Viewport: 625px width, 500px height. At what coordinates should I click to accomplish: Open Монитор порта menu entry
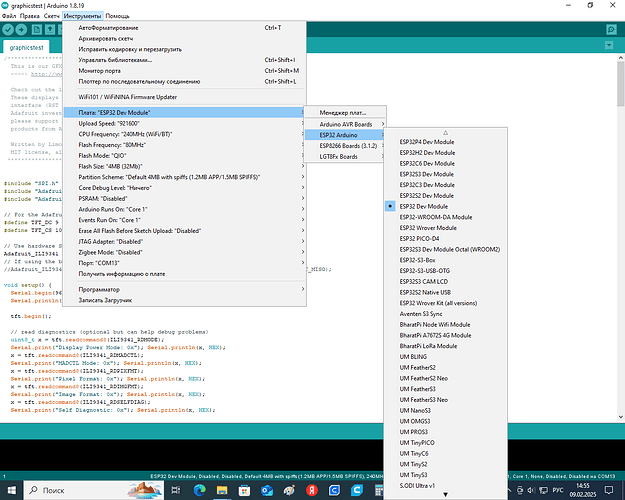tap(185, 71)
